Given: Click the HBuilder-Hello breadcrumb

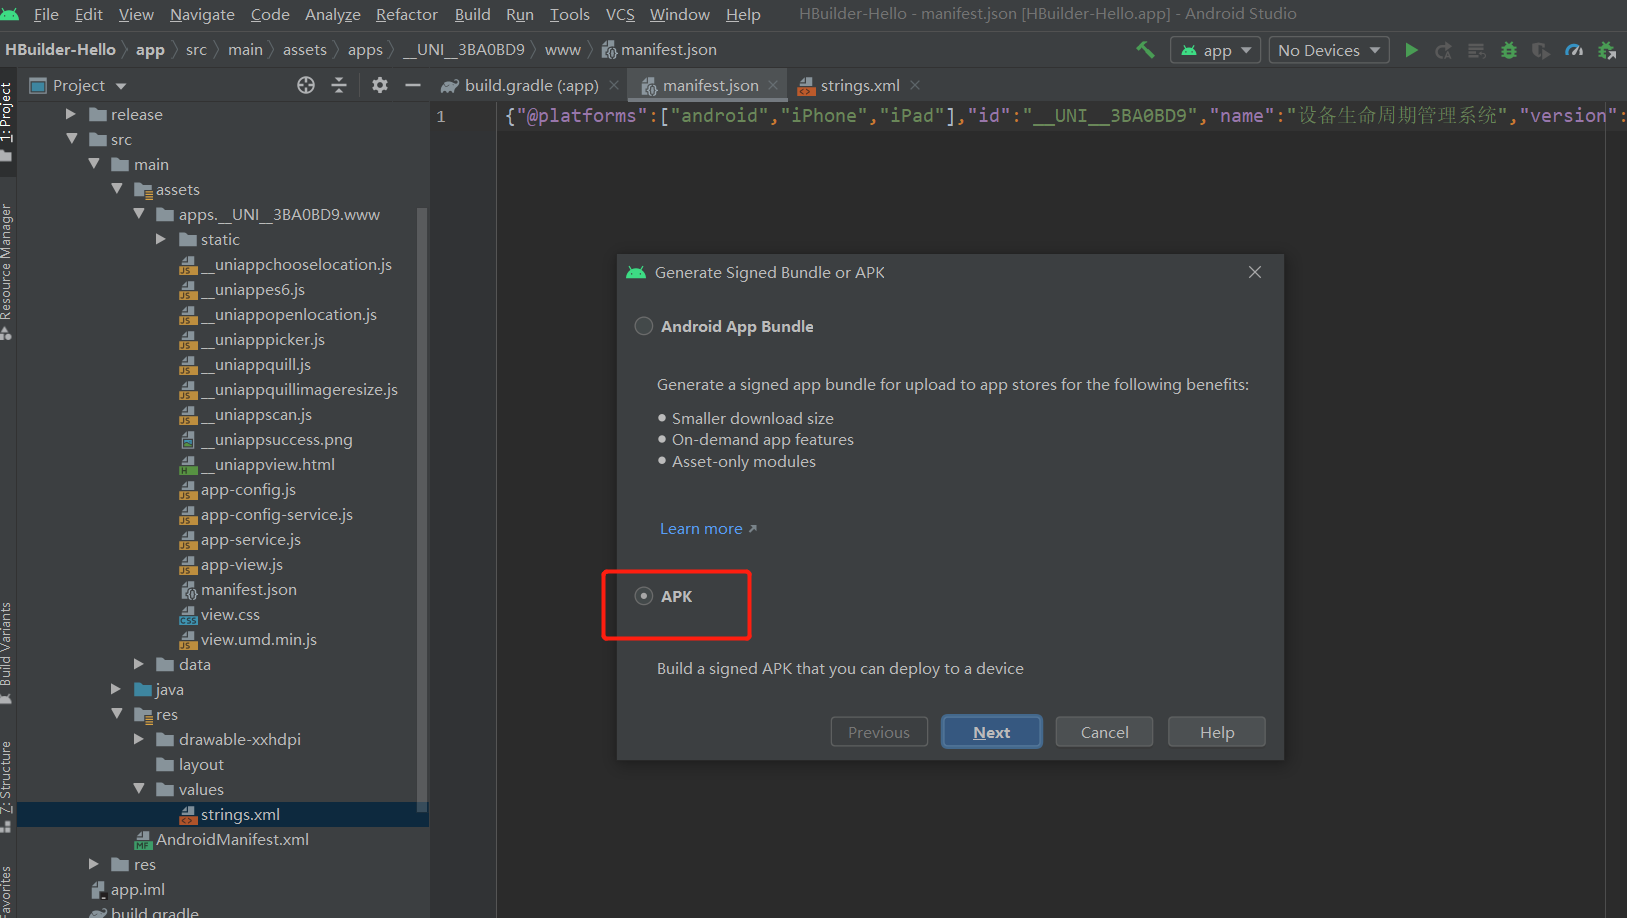Looking at the screenshot, I should pyautogui.click(x=60, y=49).
